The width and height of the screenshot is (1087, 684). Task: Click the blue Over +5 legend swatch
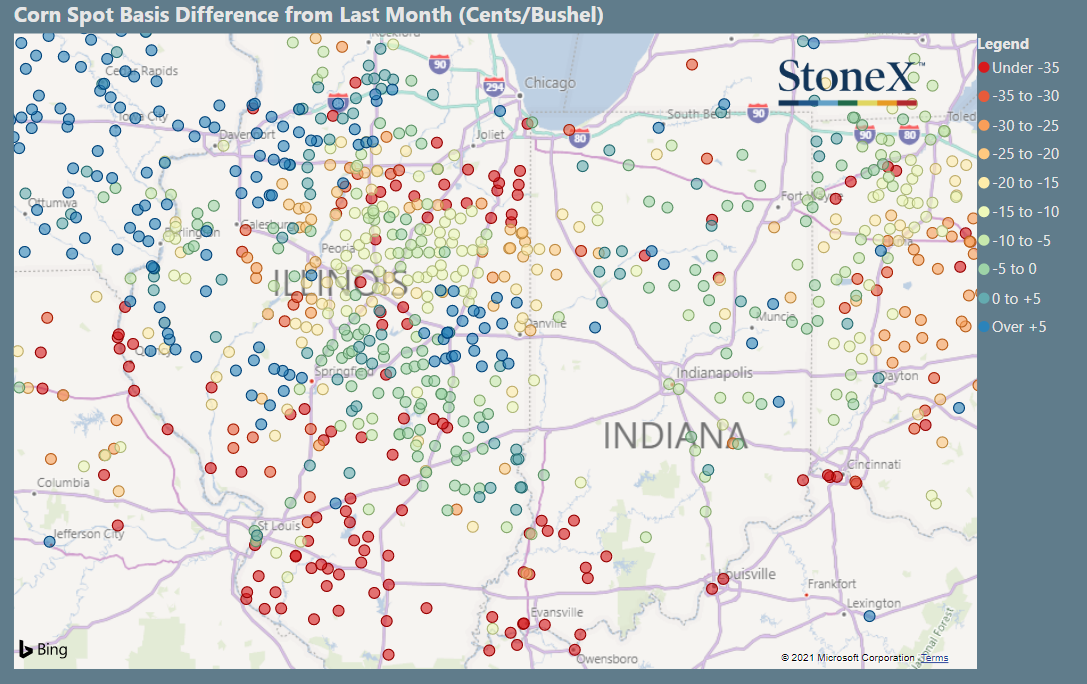(984, 326)
